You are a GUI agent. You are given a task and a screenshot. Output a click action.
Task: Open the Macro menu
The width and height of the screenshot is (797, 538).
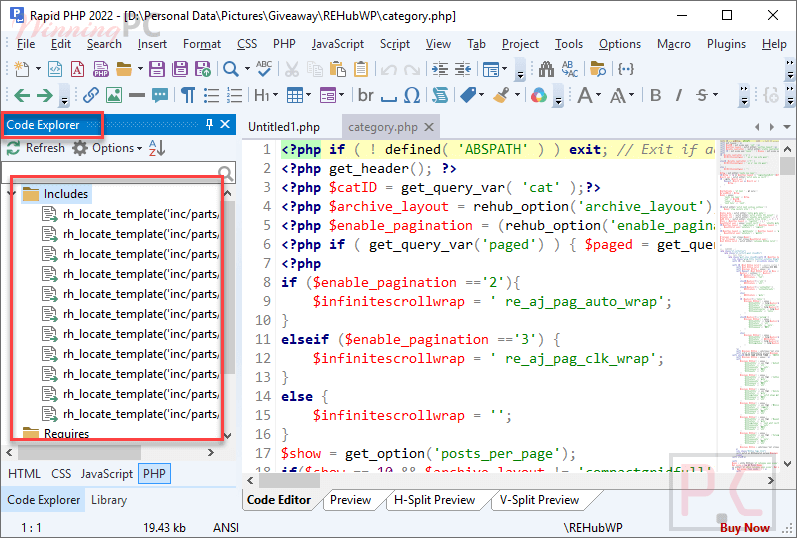pyautogui.click(x=673, y=44)
